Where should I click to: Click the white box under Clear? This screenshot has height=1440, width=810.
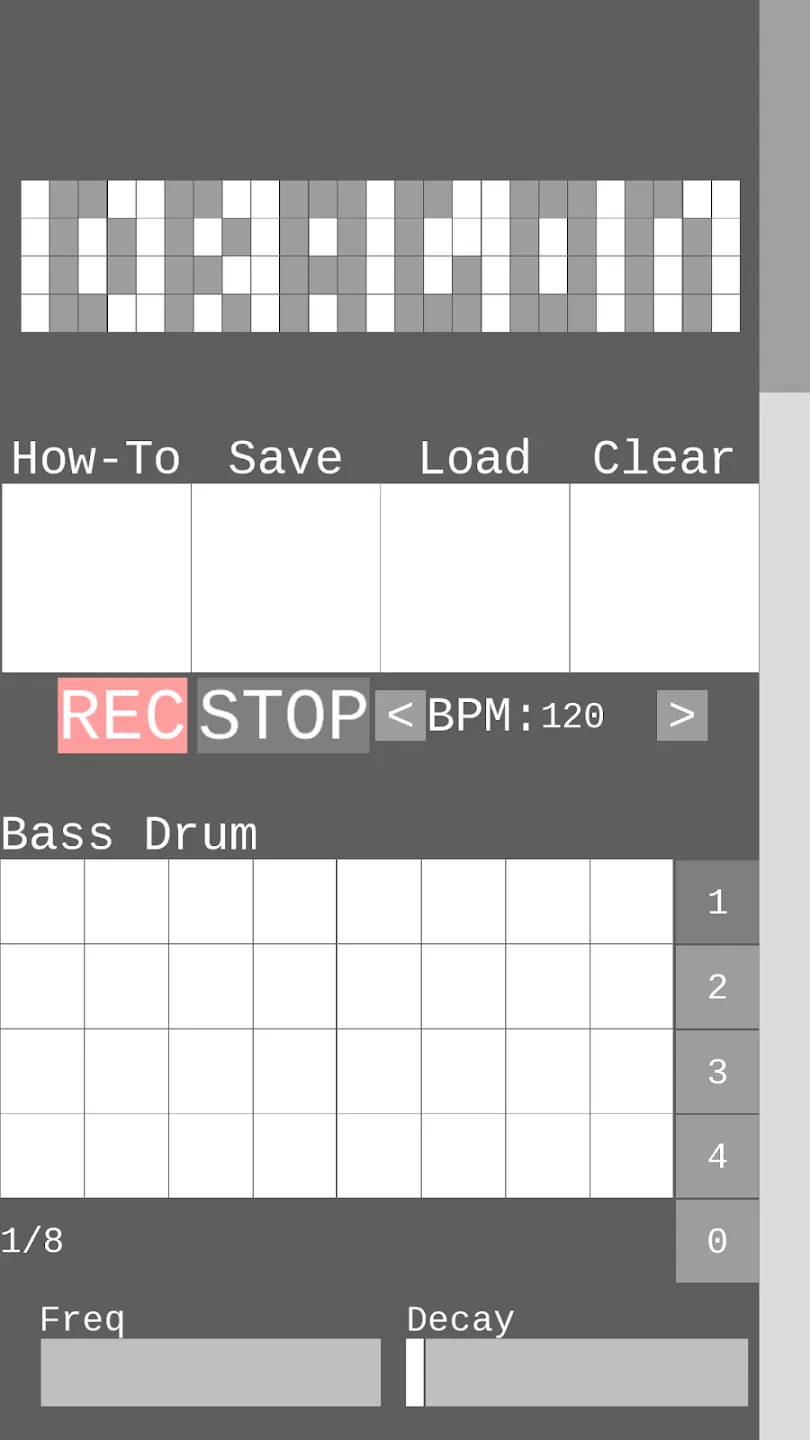tap(664, 578)
